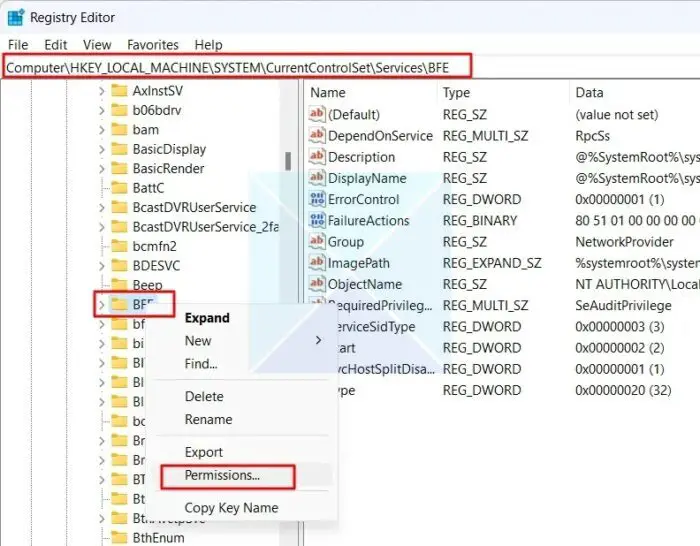Click the ObjectName value icon
Screen dimensions: 700x546
click(x=317, y=284)
